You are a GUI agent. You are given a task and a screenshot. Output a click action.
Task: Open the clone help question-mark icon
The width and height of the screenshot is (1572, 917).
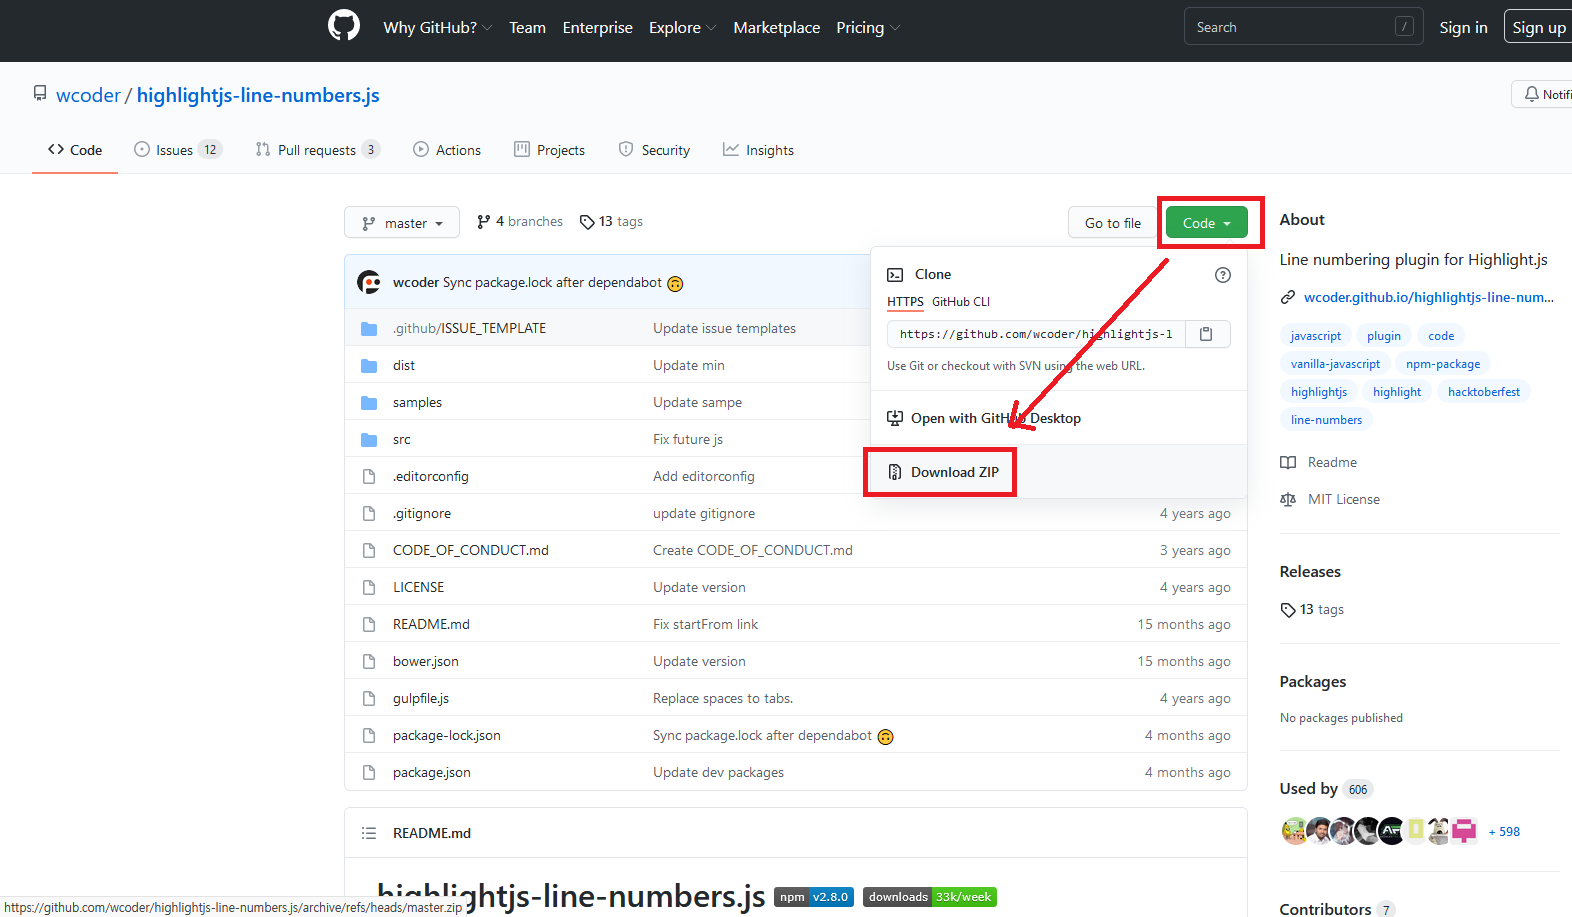[1222, 275]
